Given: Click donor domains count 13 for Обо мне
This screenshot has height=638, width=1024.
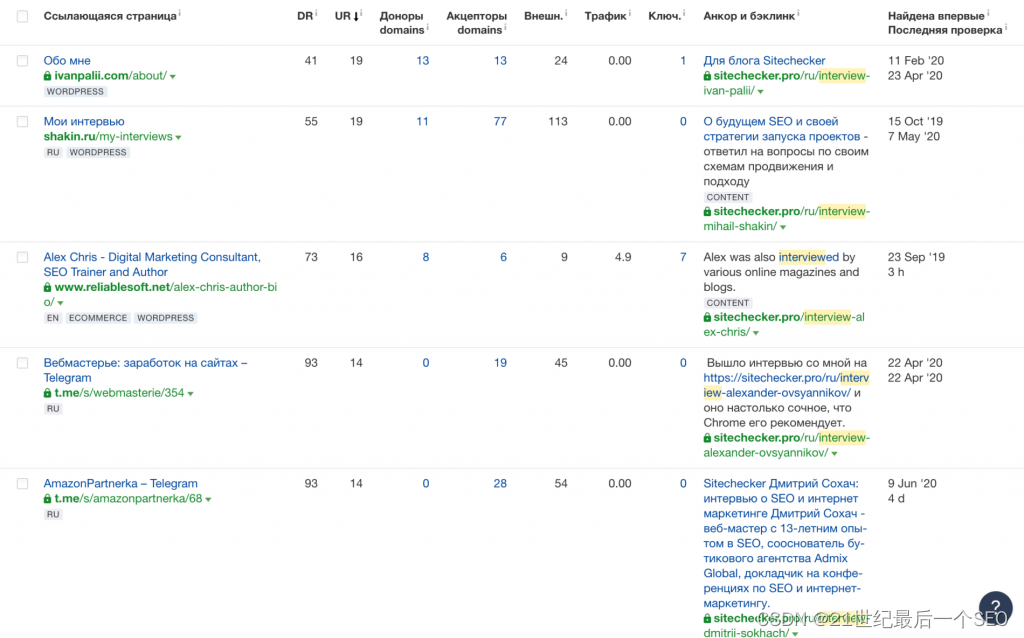Looking at the screenshot, I should 423,61.
